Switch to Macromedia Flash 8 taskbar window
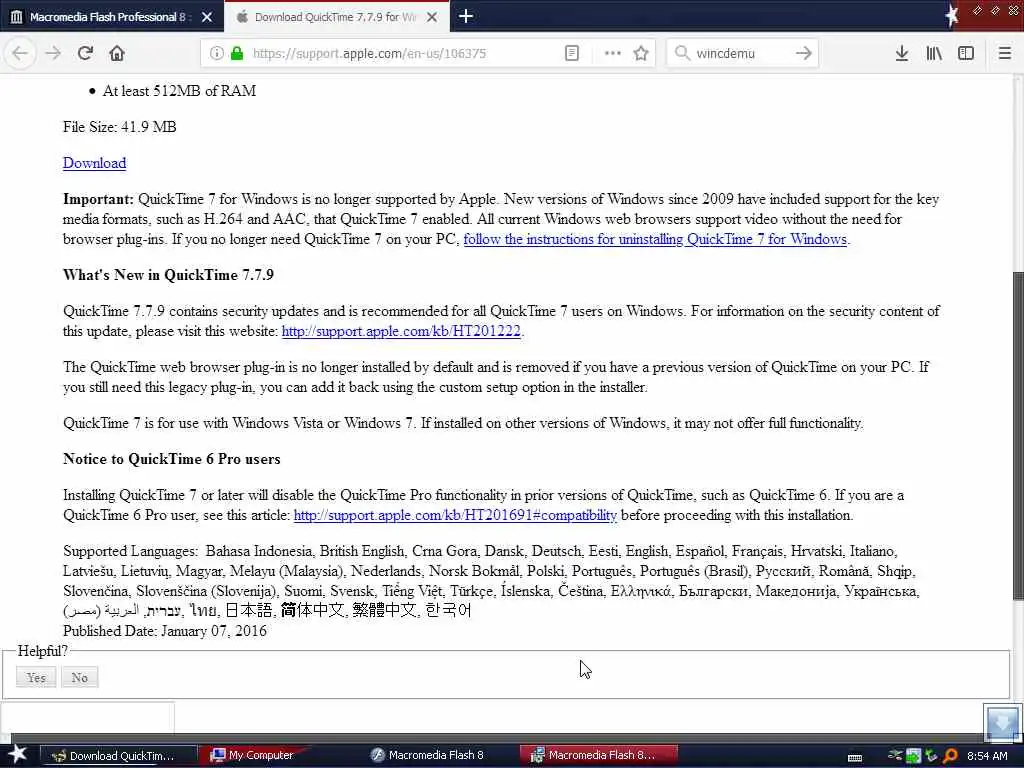This screenshot has height=768, width=1024. point(428,755)
